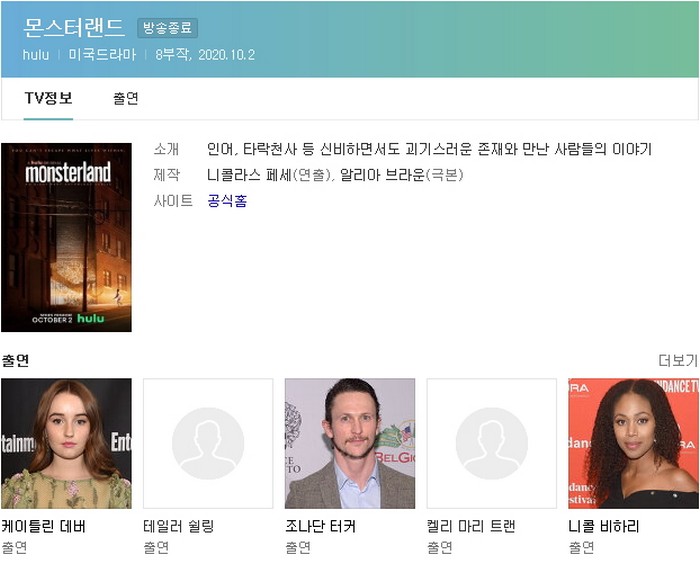The image size is (700, 564).
Task: Click 조나단 터커 cast photo
Action: [x=350, y=443]
